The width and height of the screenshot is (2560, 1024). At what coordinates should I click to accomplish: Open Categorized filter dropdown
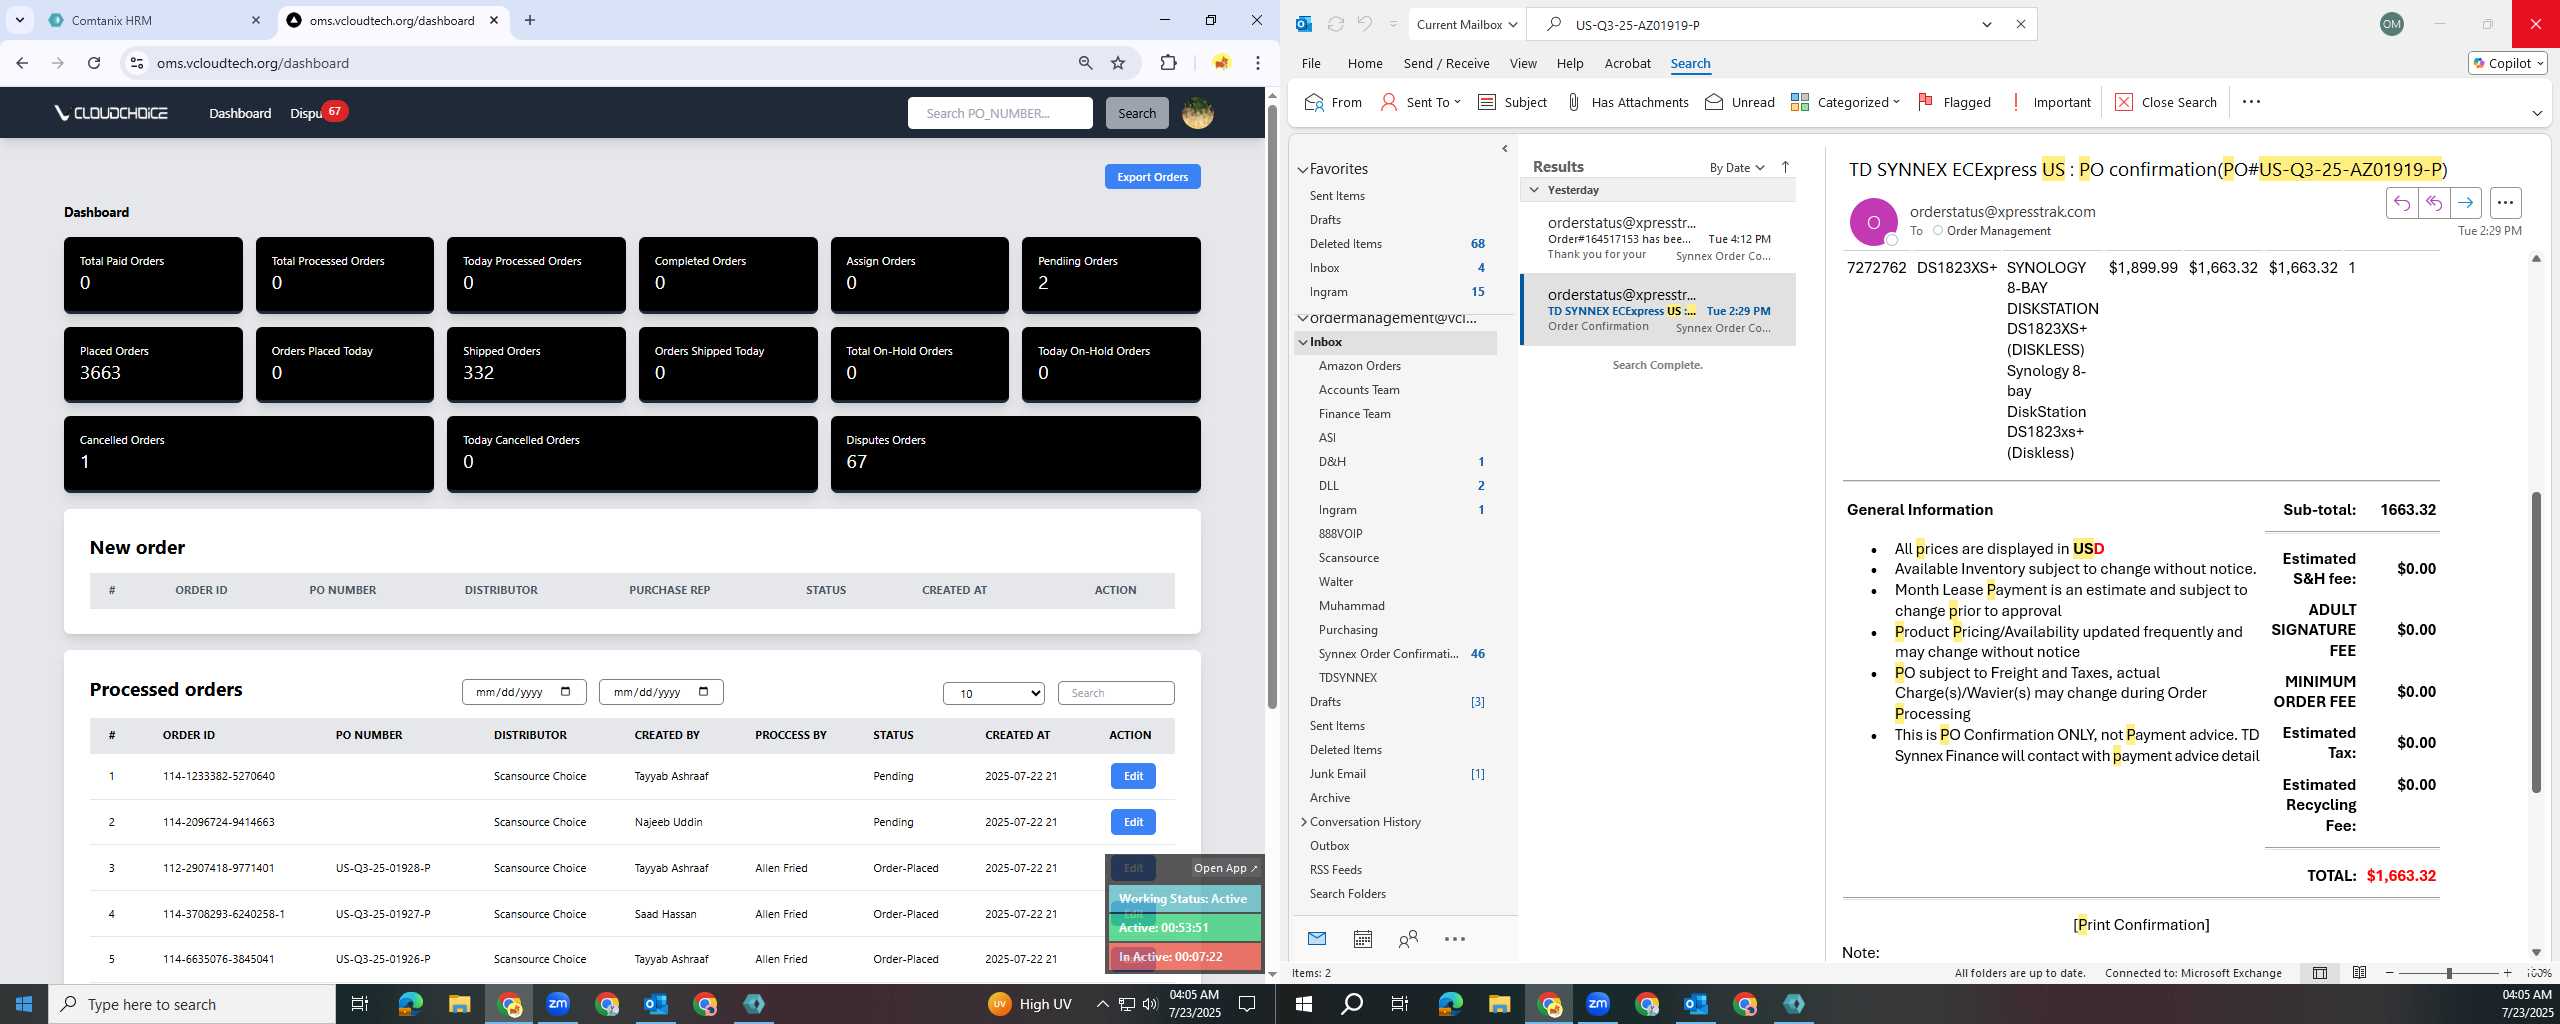click(x=1845, y=102)
